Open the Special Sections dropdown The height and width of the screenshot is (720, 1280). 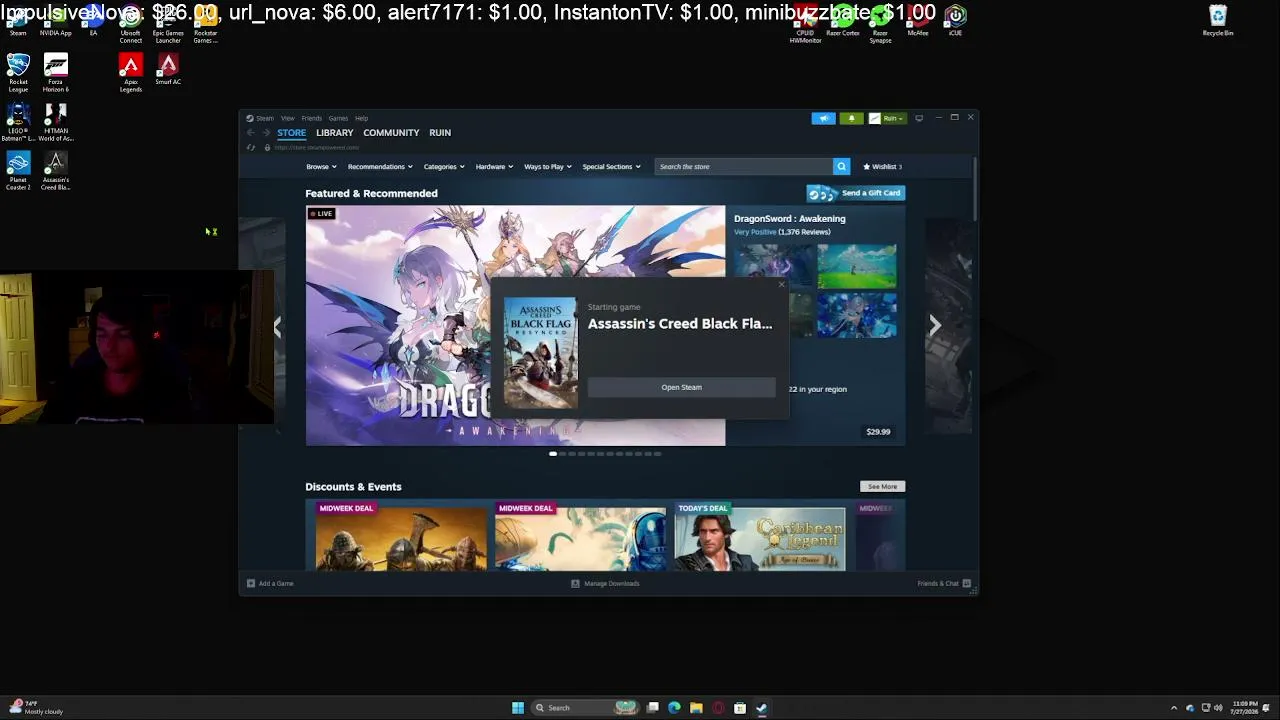point(611,167)
